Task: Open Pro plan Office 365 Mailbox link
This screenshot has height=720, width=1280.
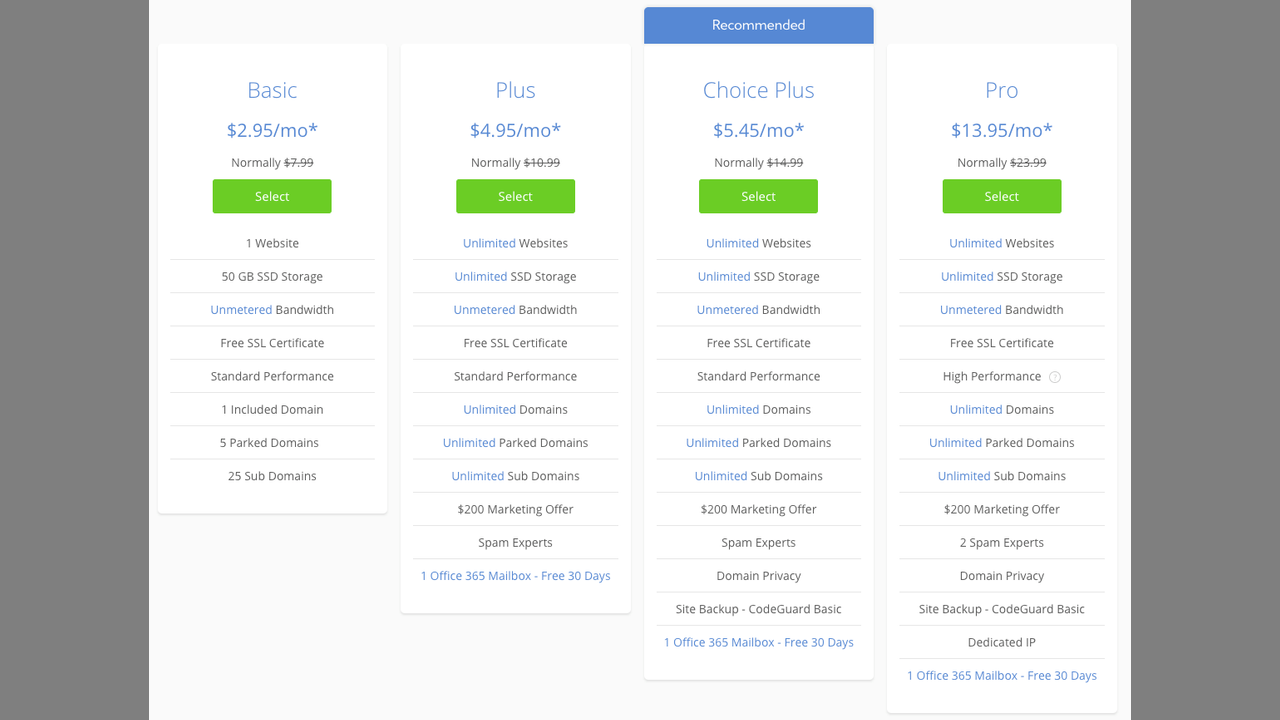Action: click(x=1001, y=676)
